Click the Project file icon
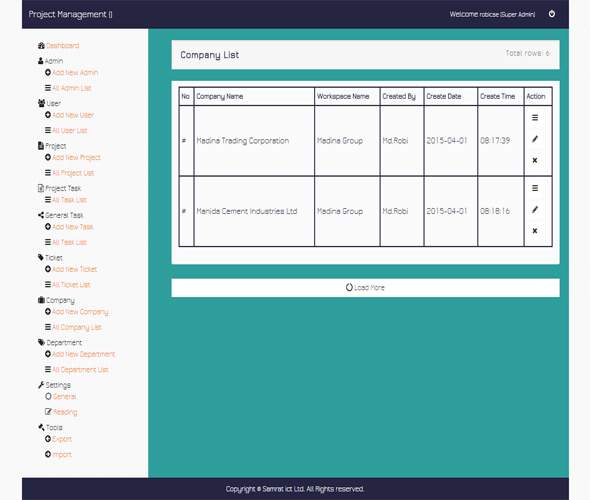This screenshot has width=590, height=500. click(41, 146)
